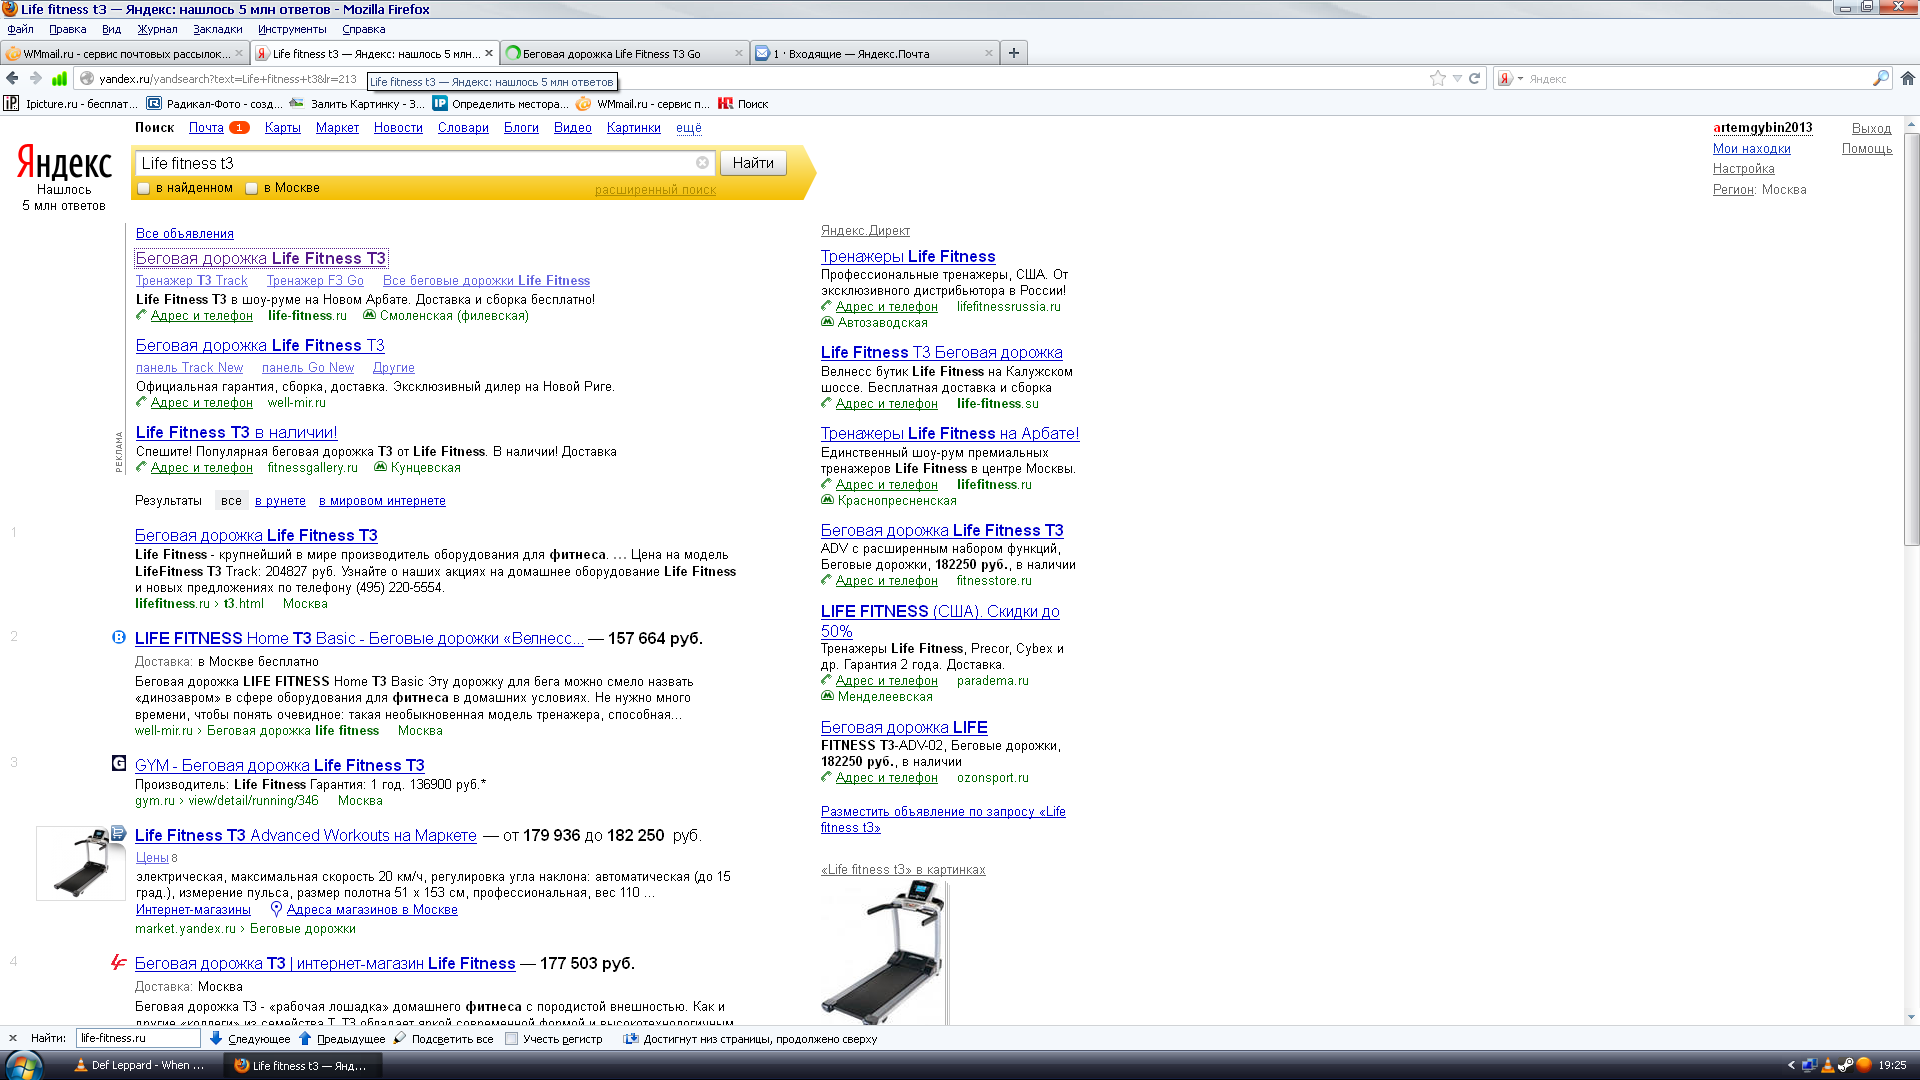This screenshot has width=1920, height=1080.
Task: Close the find bar with X
Action: click(13, 1038)
